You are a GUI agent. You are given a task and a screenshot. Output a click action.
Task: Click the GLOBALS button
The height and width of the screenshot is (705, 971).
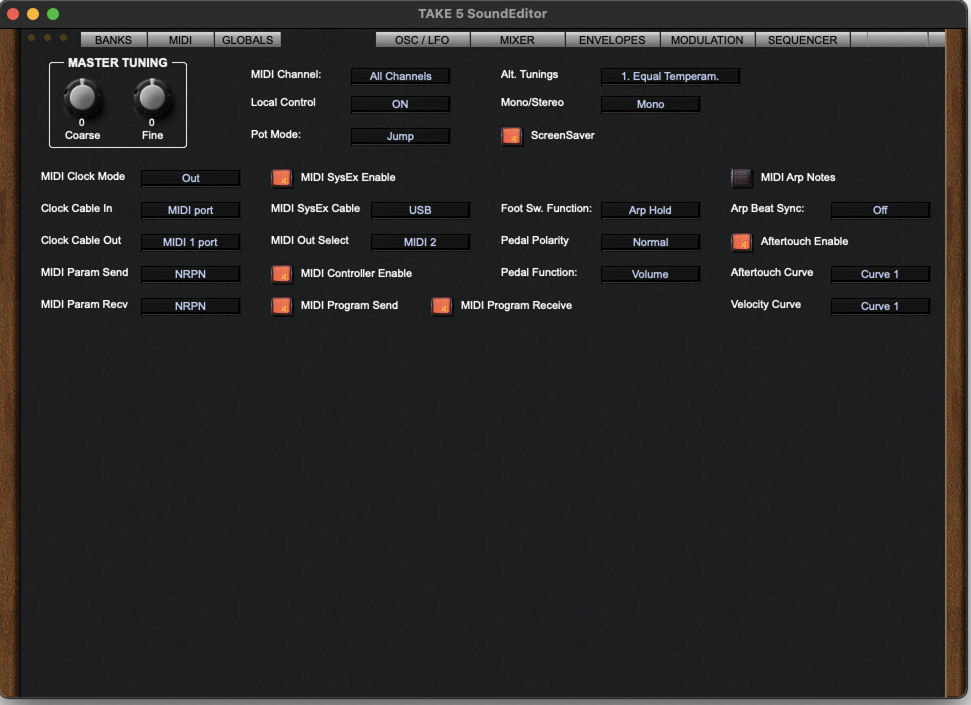[247, 40]
